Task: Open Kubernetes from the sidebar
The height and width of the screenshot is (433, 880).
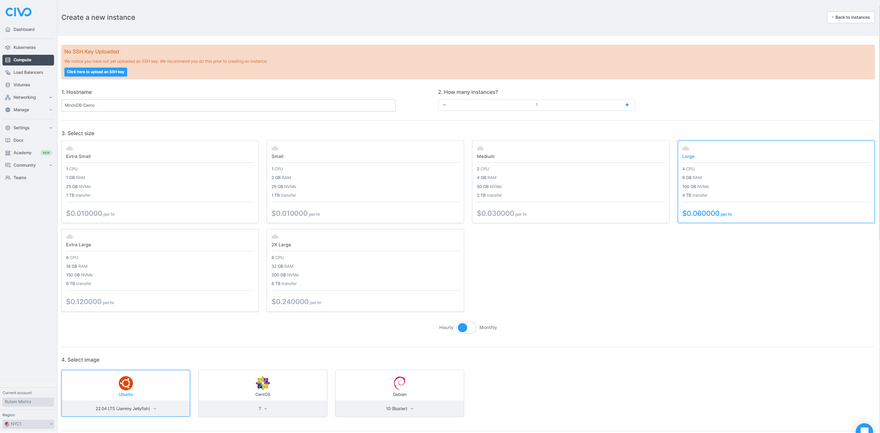Action: click(24, 47)
